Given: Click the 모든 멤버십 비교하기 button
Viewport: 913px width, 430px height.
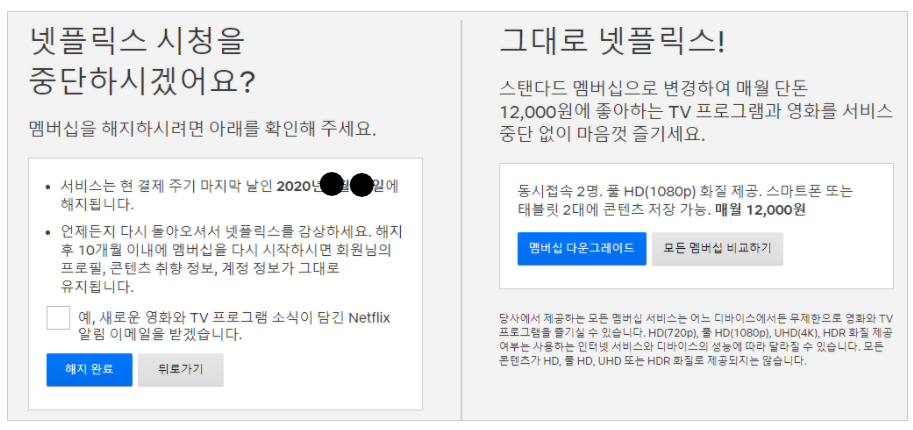Looking at the screenshot, I should click(x=717, y=248).
